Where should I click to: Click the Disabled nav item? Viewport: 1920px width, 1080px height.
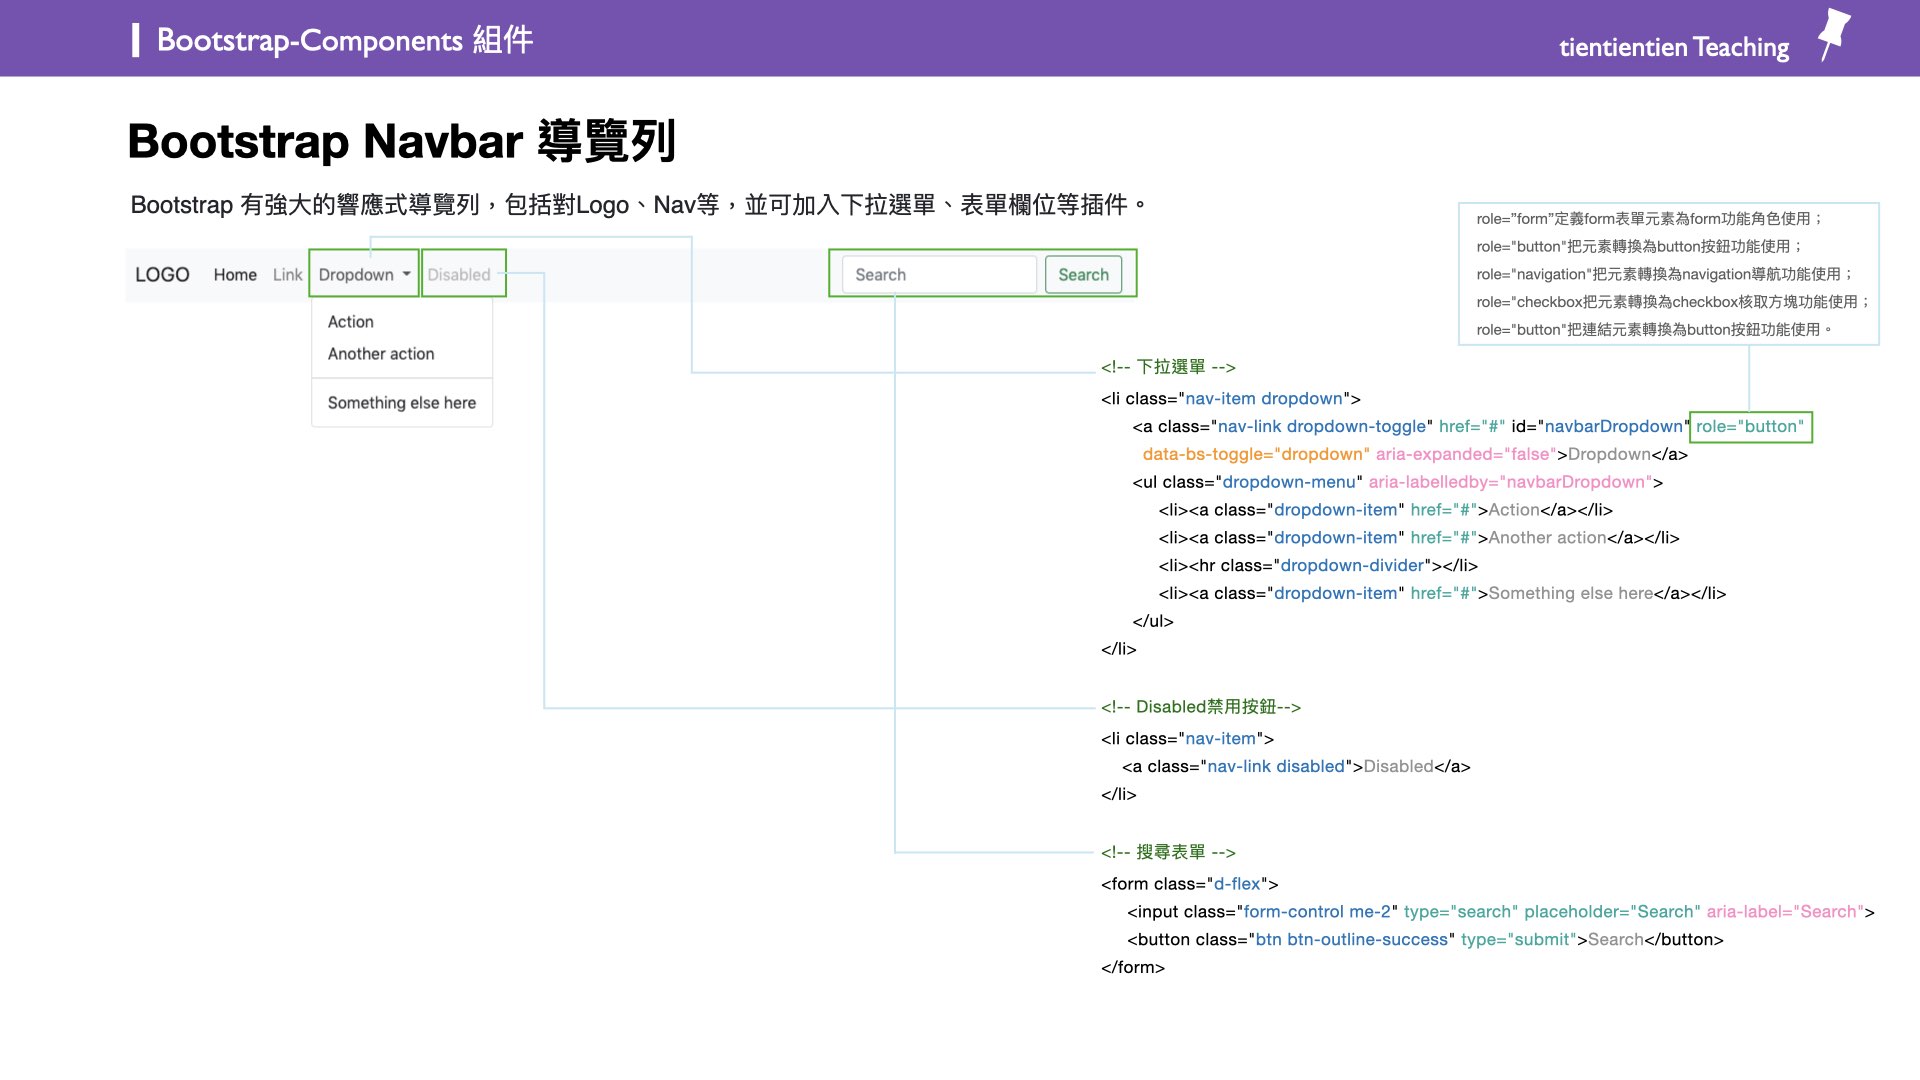point(459,274)
